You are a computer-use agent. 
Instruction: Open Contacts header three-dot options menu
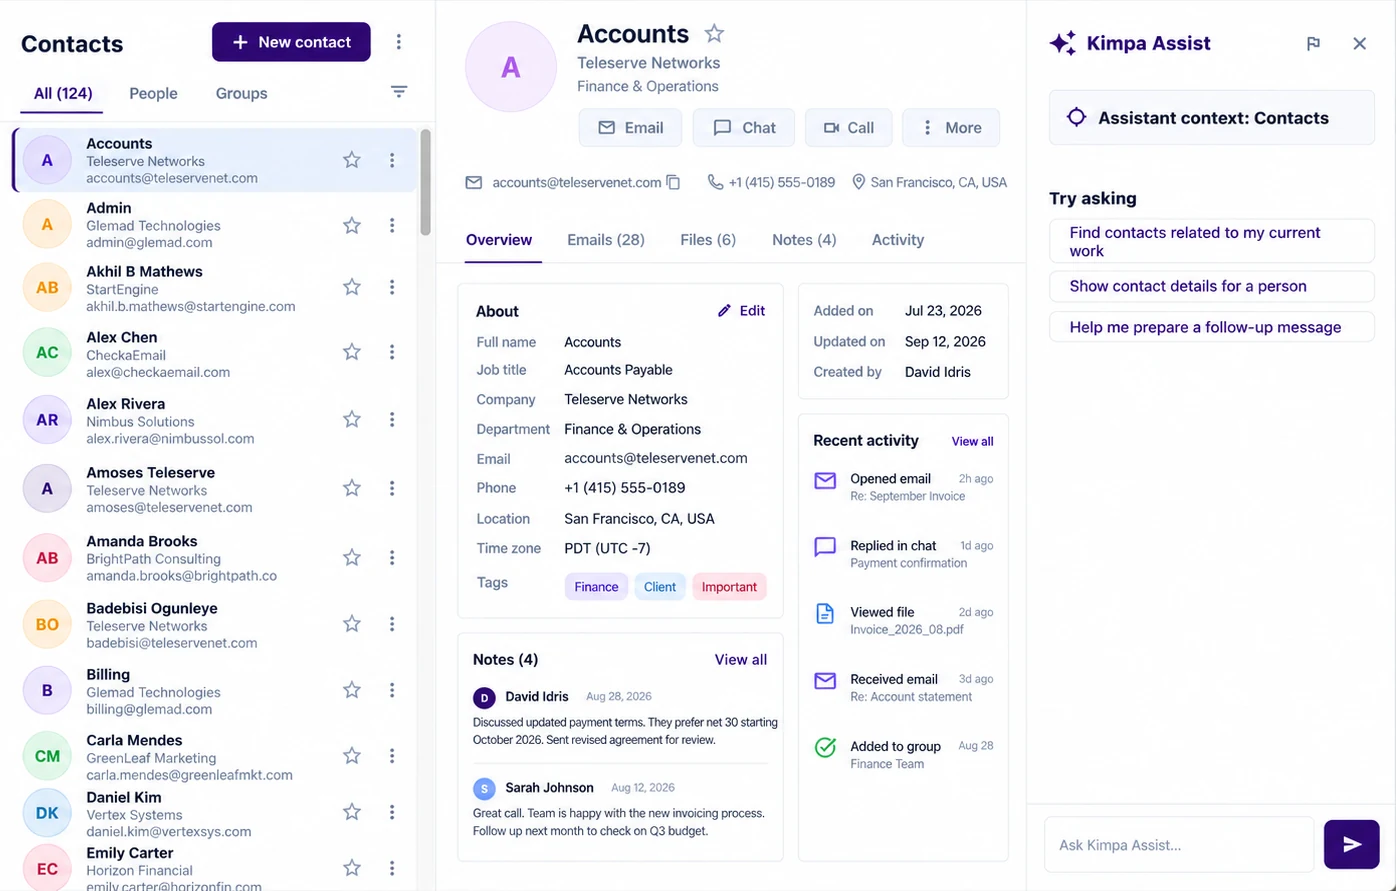(x=399, y=42)
